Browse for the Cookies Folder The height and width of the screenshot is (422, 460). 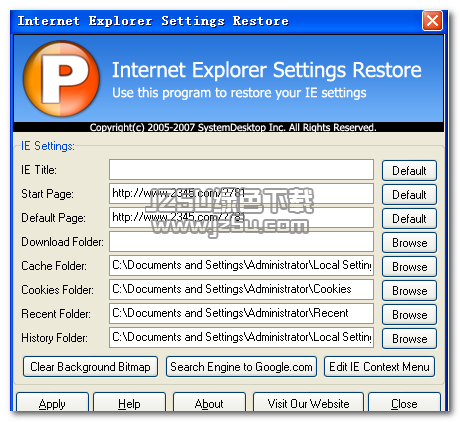[409, 291]
